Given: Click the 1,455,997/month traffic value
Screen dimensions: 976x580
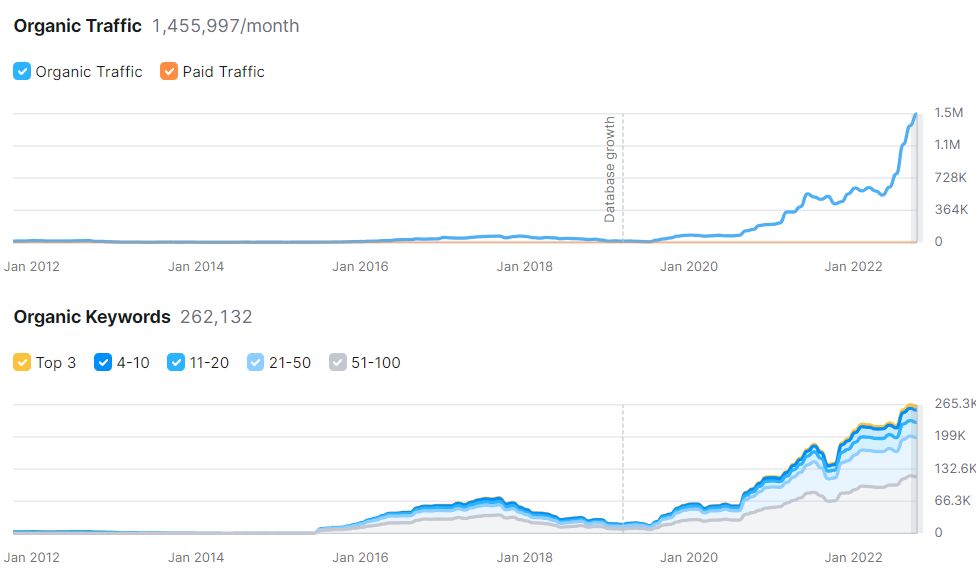Looking at the screenshot, I should point(225,26).
